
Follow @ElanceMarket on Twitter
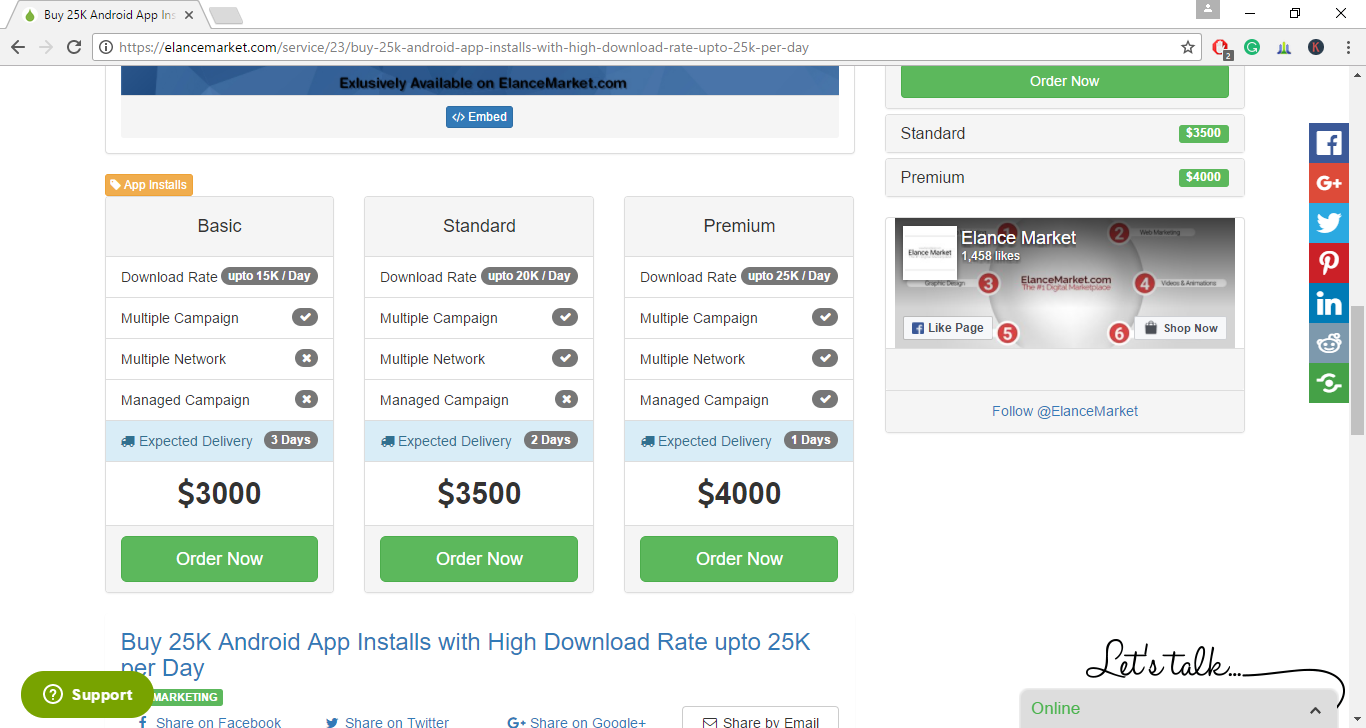coord(1065,411)
